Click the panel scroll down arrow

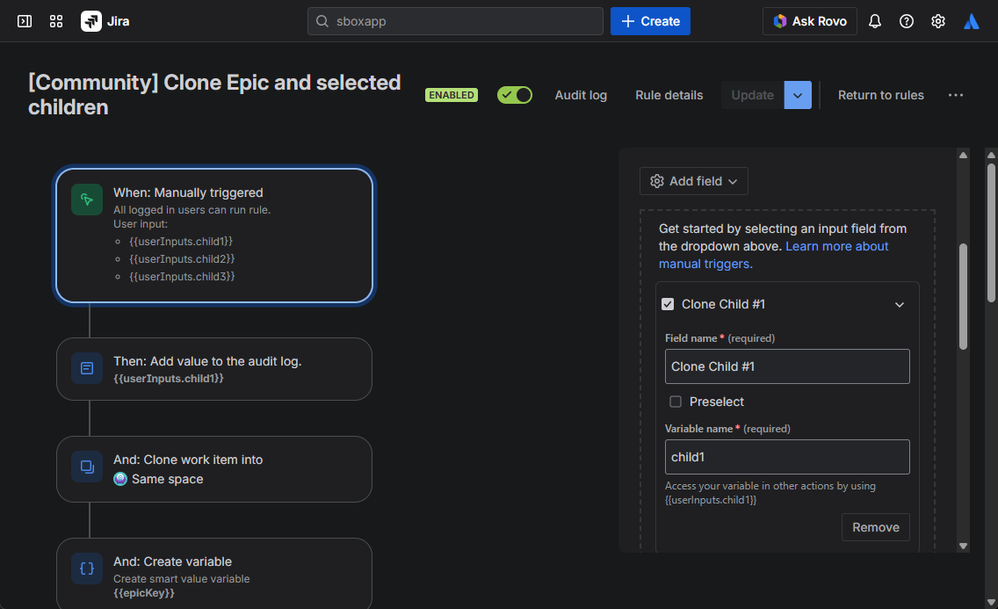(x=963, y=546)
